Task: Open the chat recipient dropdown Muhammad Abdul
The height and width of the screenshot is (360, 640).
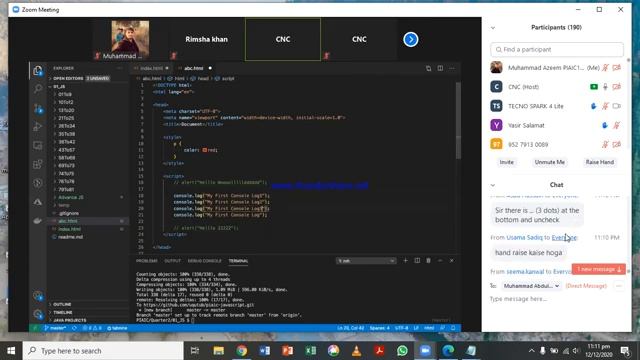Action: (x=531, y=286)
